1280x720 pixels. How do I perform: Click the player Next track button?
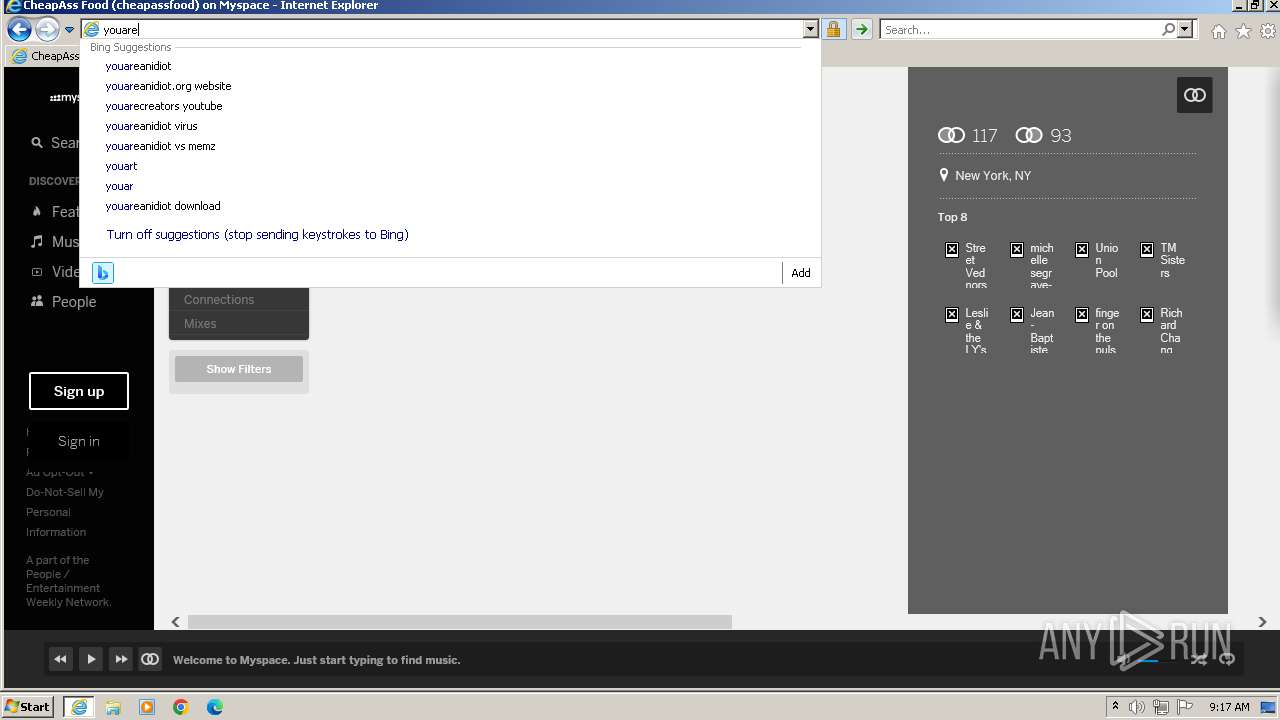pos(121,659)
